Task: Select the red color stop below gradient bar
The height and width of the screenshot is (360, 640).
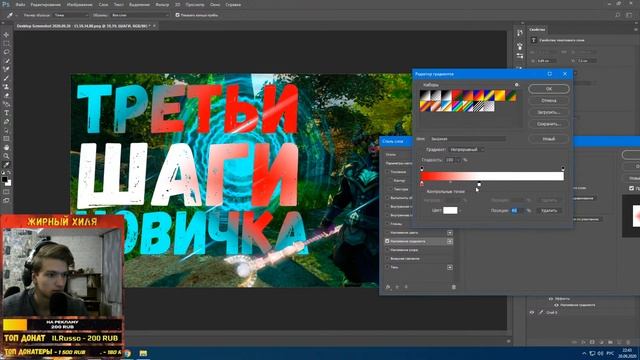Action: pos(422,184)
